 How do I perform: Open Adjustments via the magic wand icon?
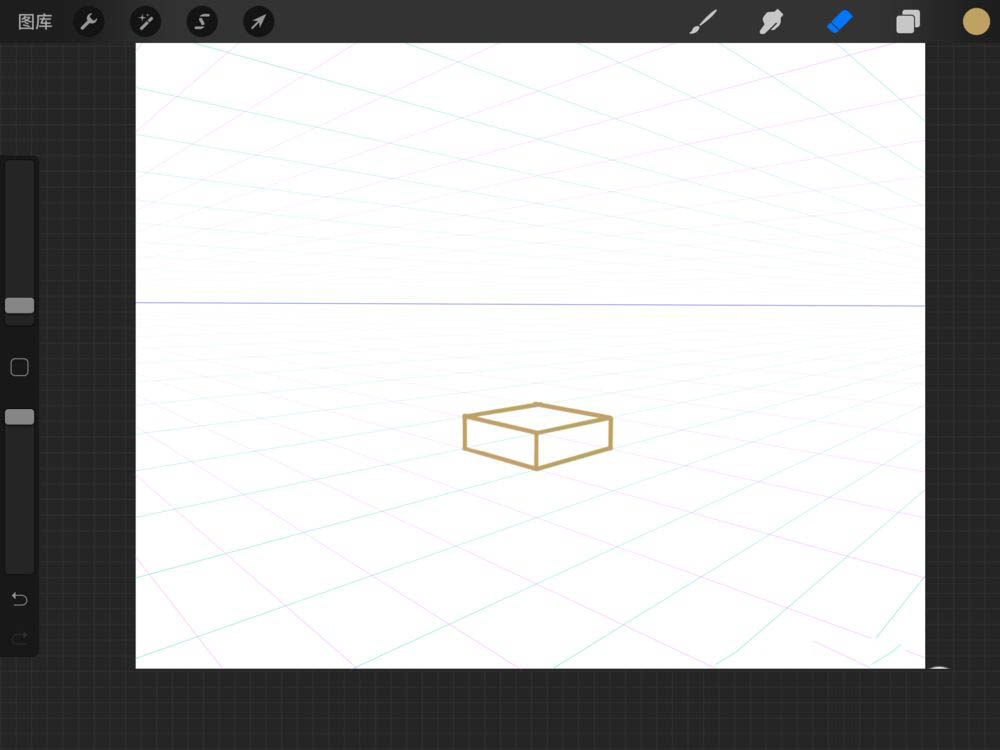(x=145, y=21)
